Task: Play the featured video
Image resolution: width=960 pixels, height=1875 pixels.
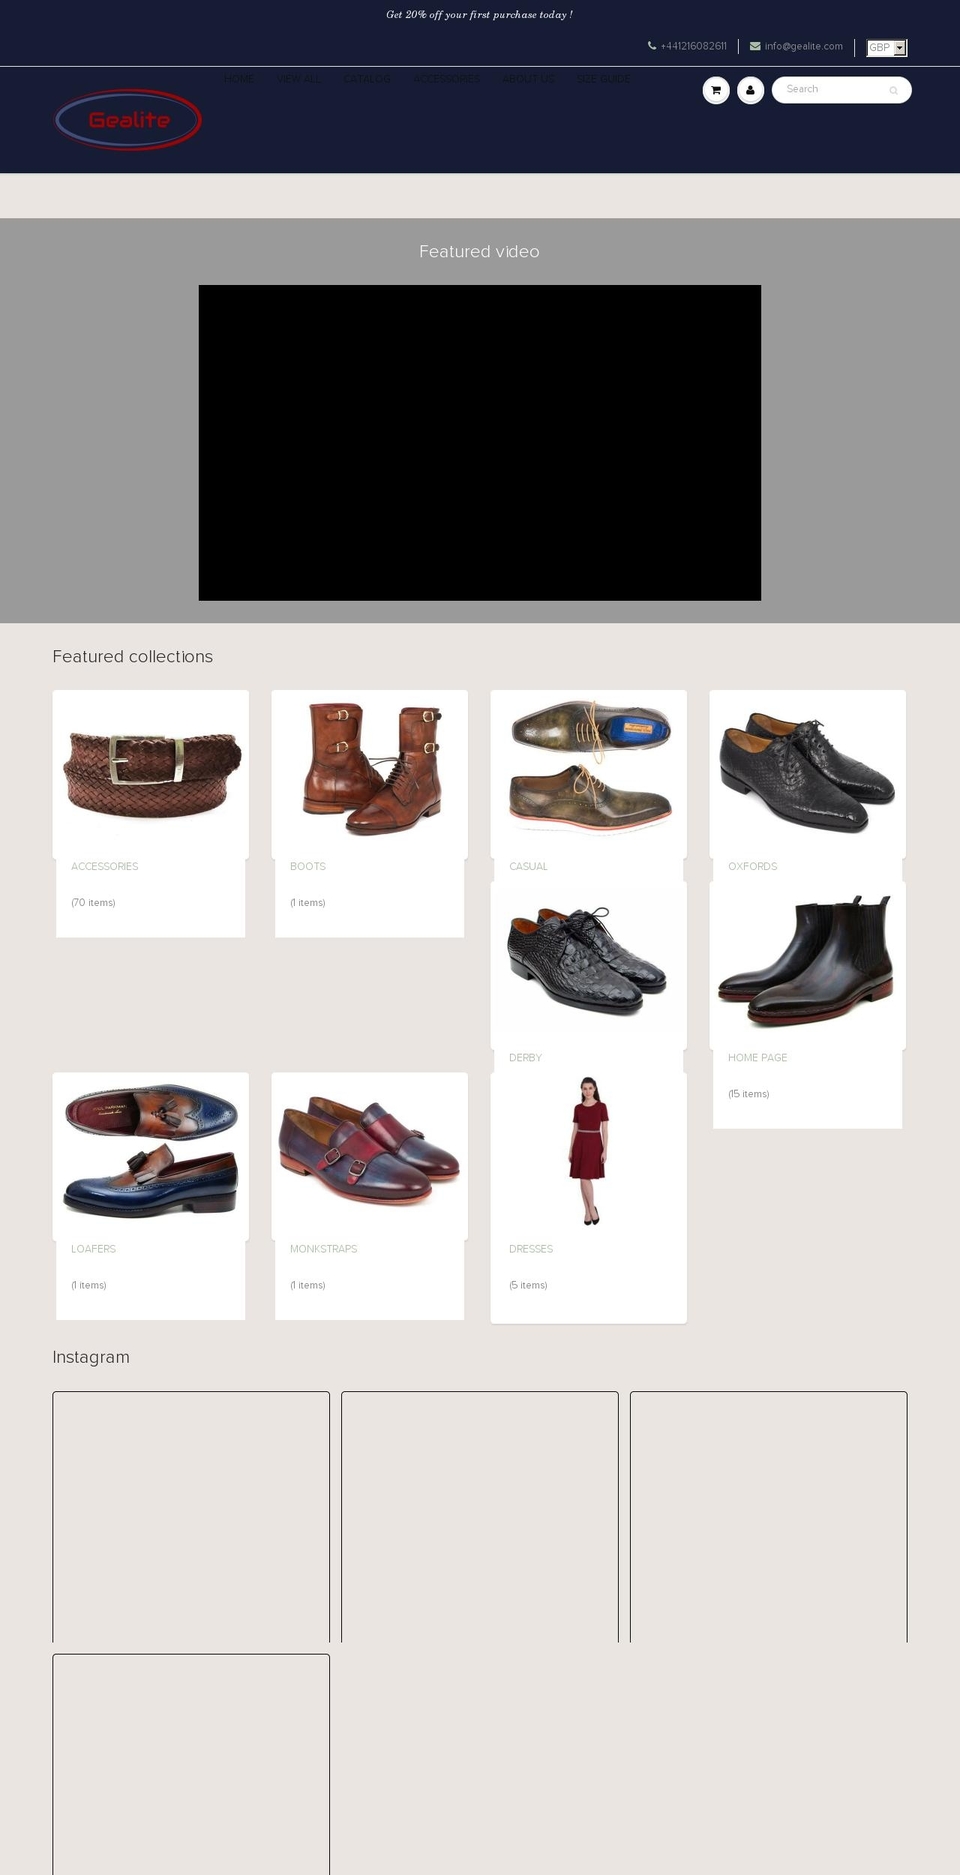Action: [x=480, y=443]
